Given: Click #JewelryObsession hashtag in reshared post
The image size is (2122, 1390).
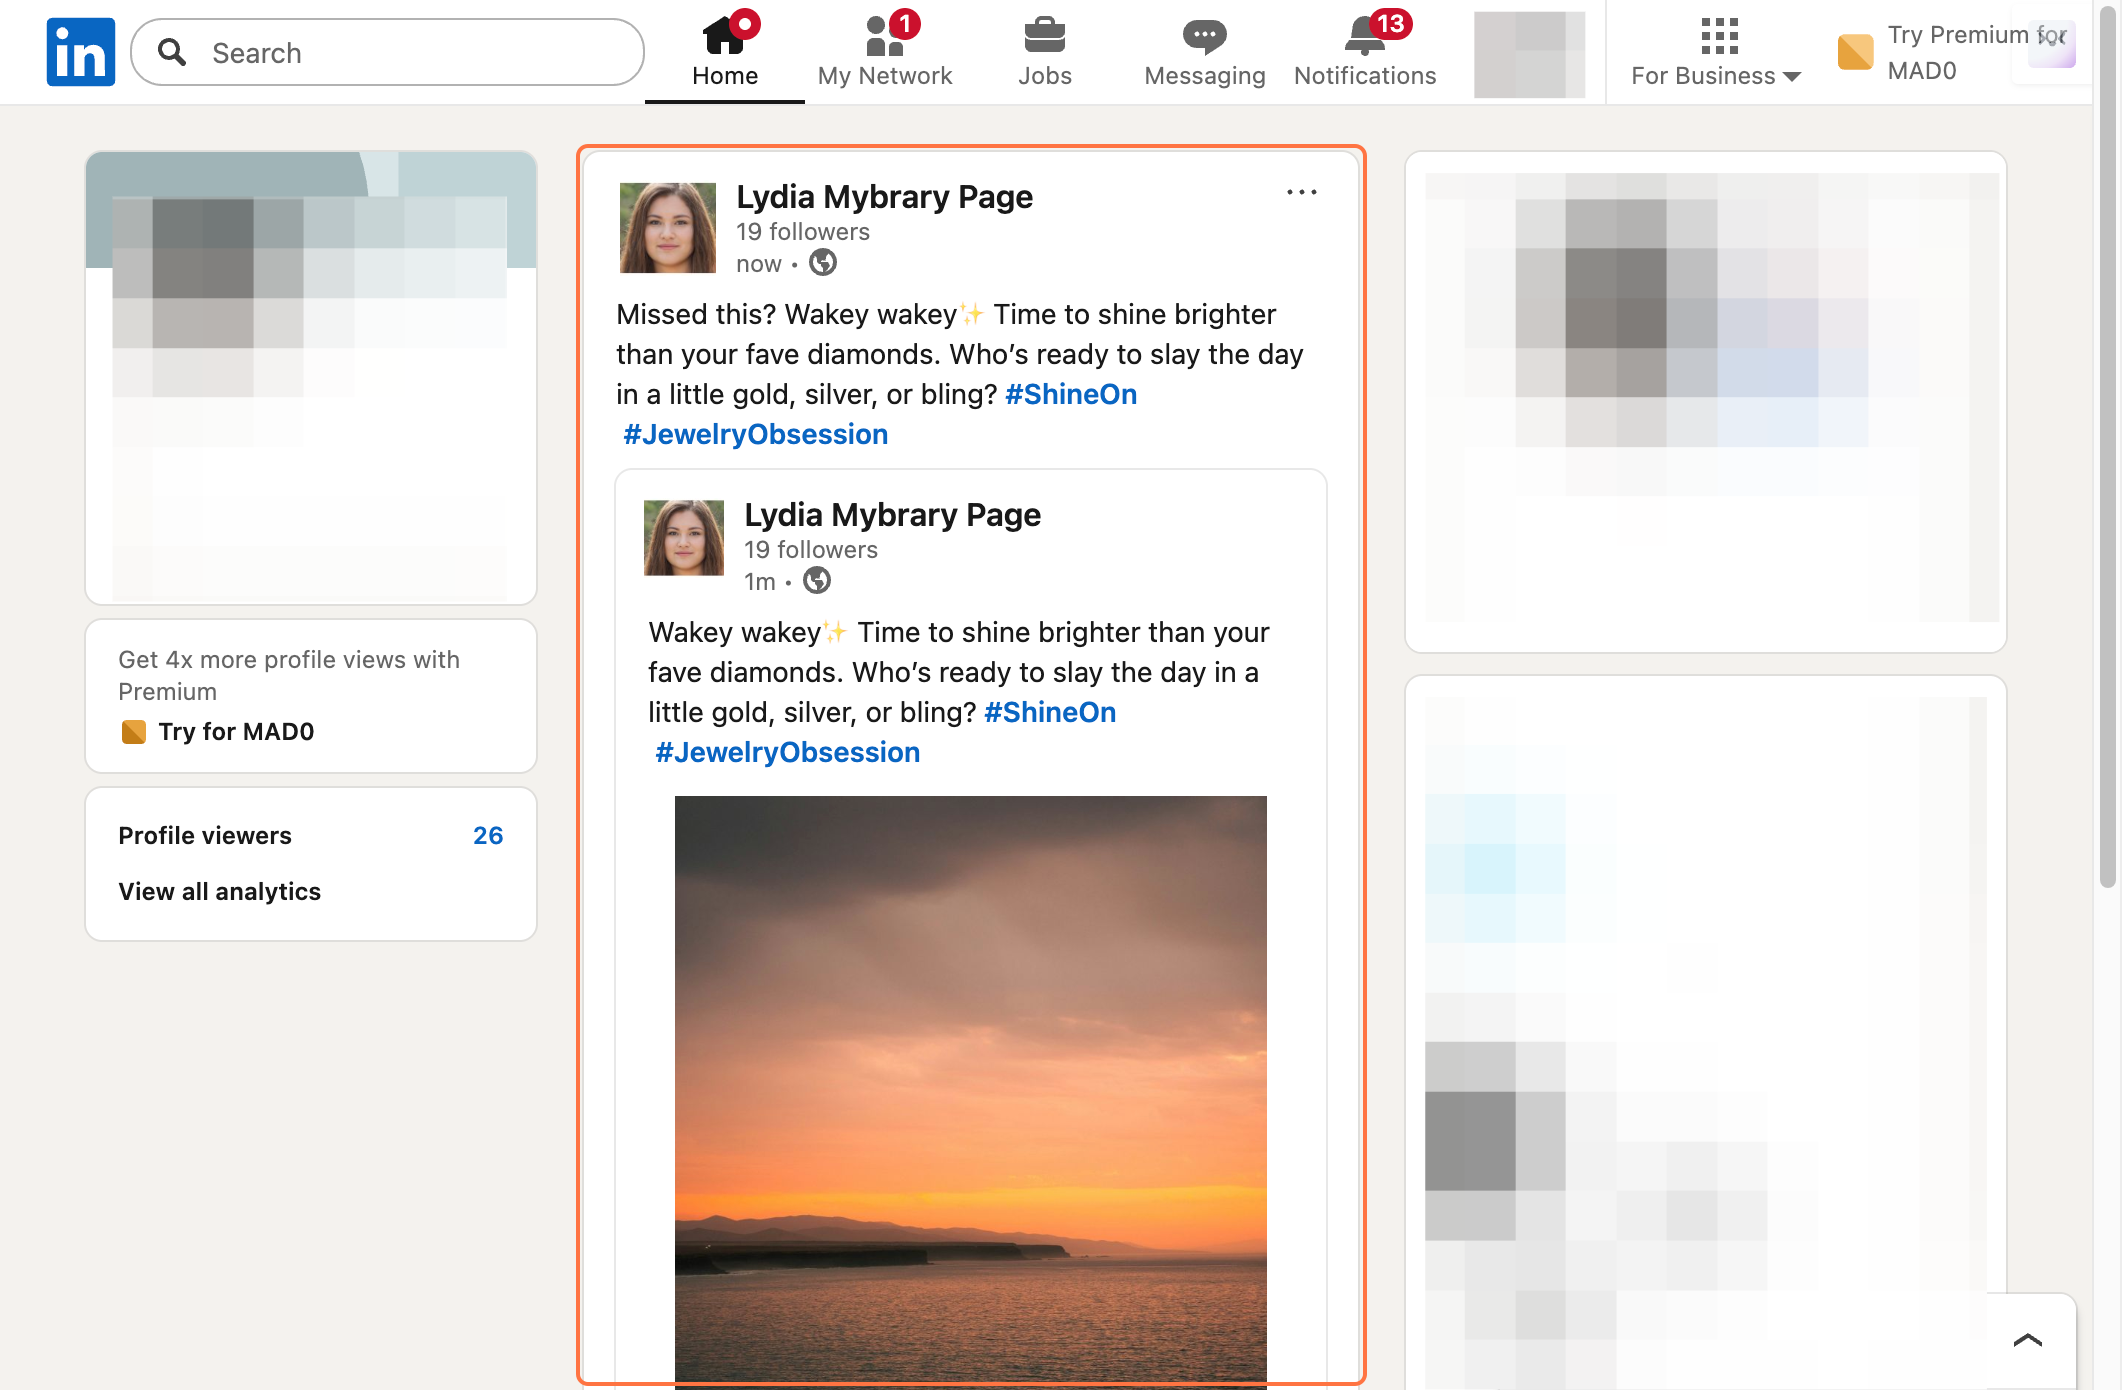Looking at the screenshot, I should pyautogui.click(x=786, y=752).
